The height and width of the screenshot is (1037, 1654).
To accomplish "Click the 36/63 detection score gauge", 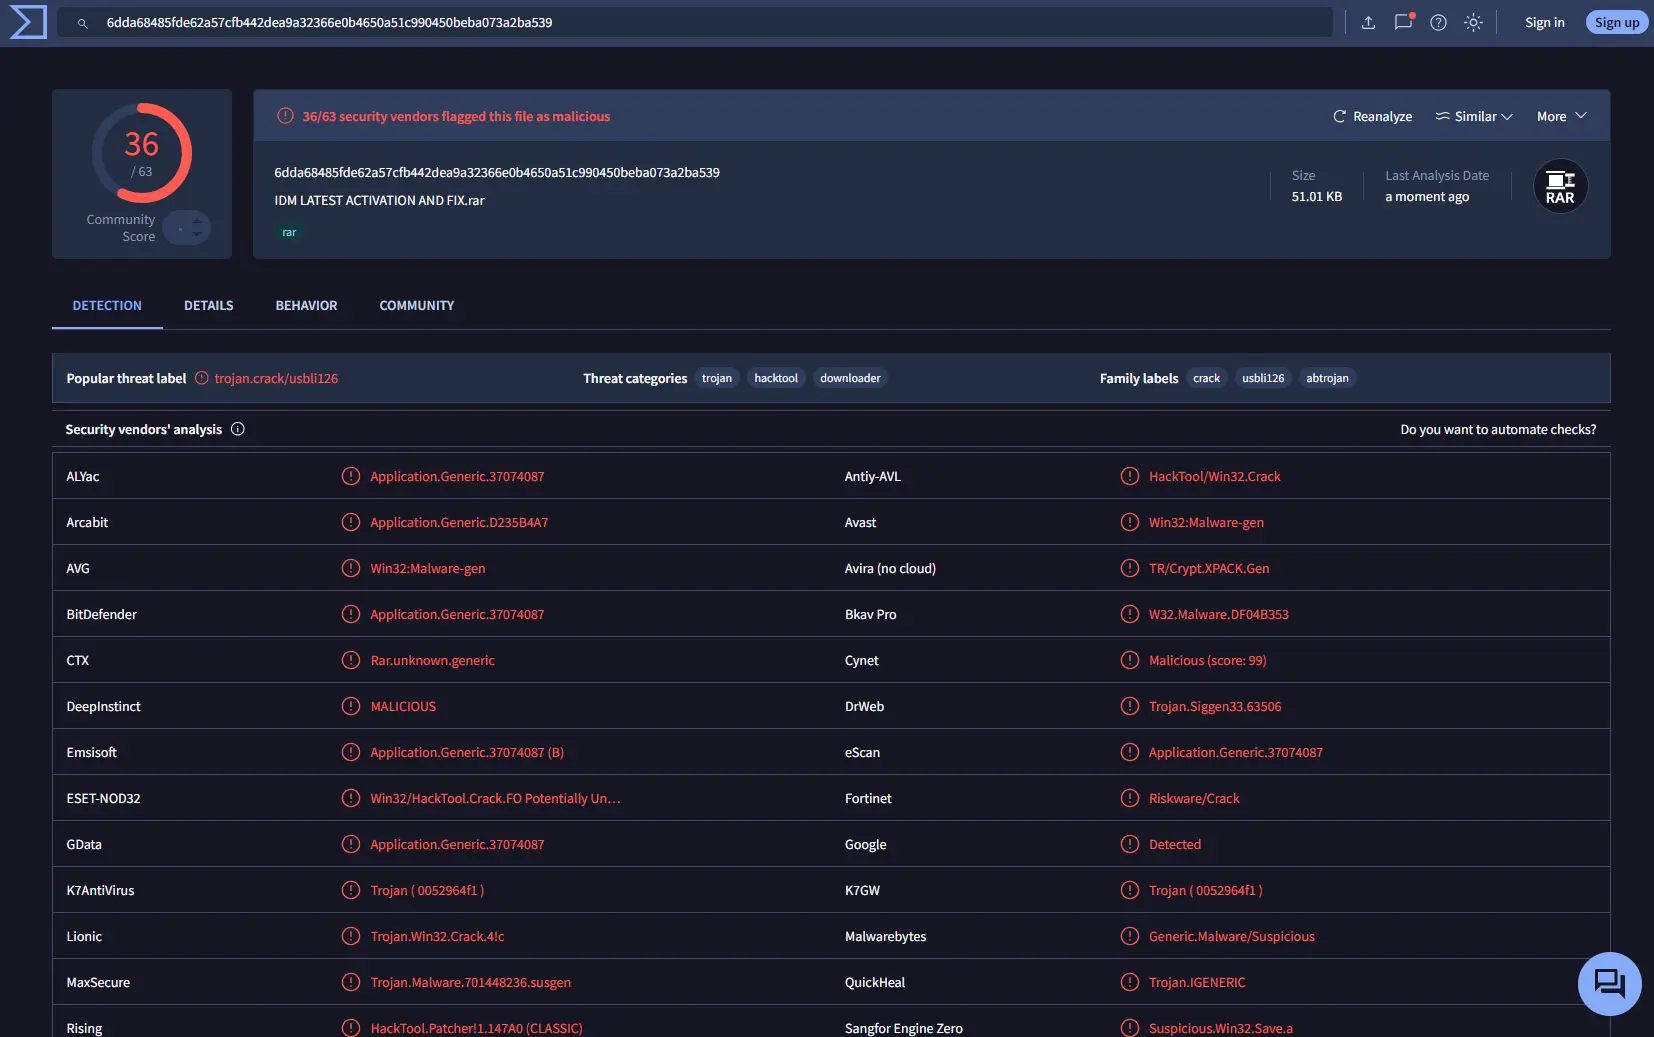I will [x=142, y=153].
